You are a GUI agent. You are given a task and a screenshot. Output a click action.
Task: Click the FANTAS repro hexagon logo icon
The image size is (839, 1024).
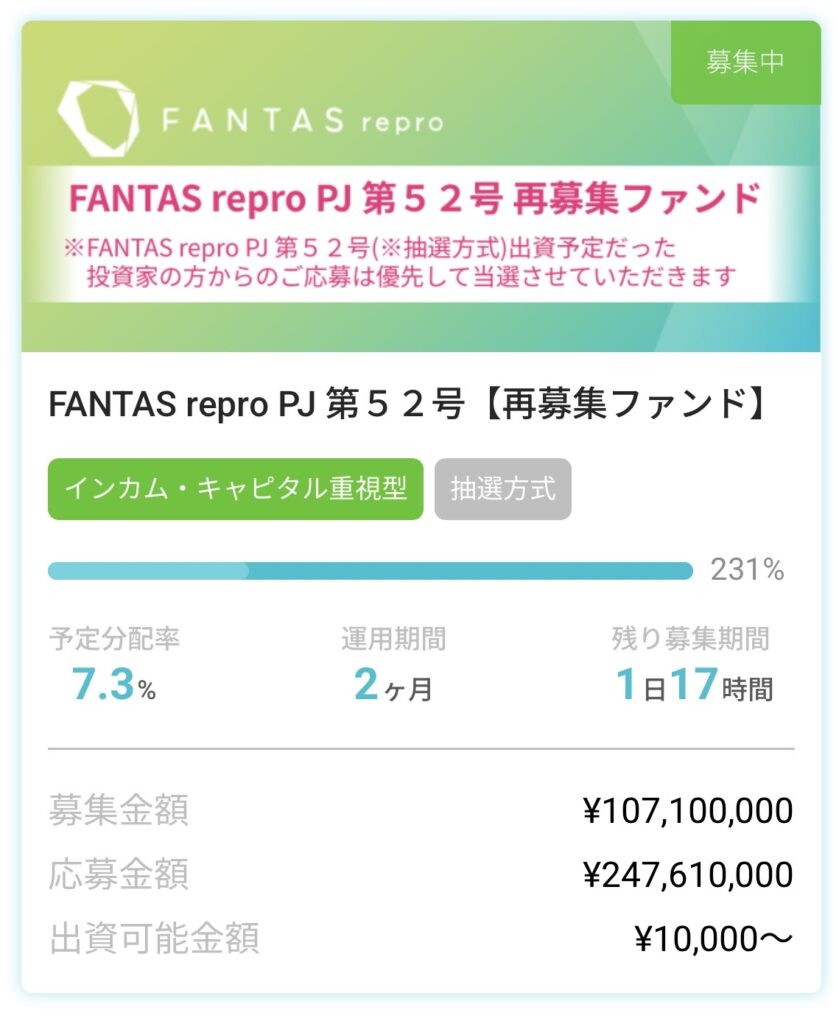(x=97, y=118)
